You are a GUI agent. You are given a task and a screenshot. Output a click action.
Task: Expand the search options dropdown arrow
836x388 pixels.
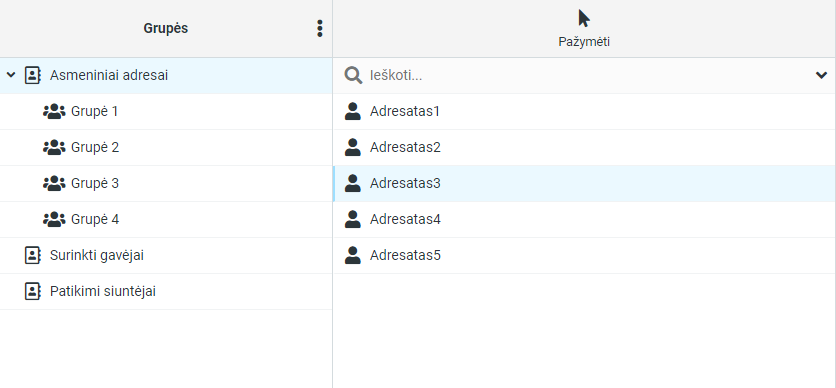tap(821, 75)
